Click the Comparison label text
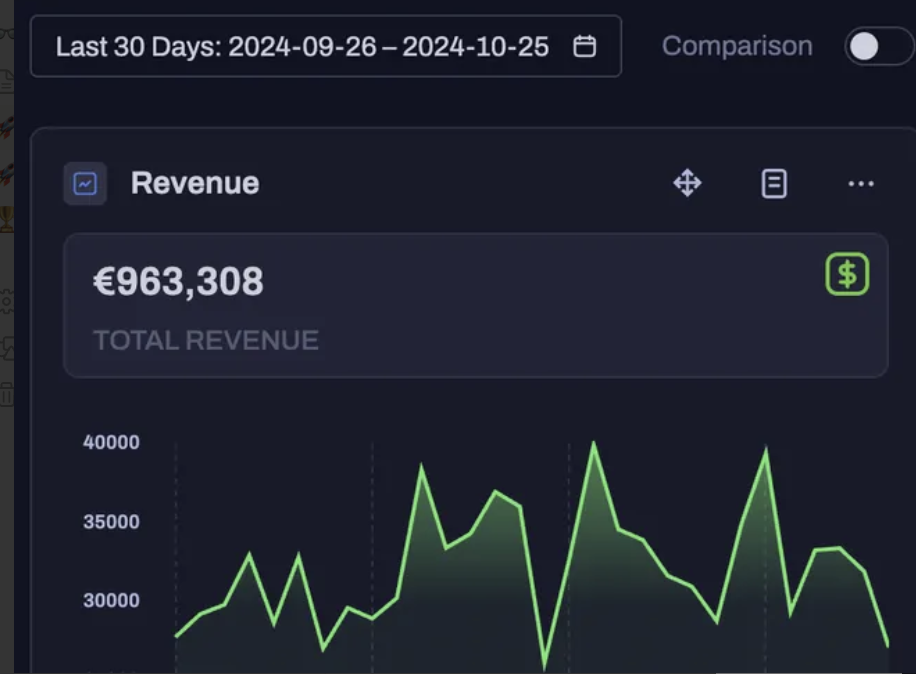This screenshot has width=916, height=674. 737,46
